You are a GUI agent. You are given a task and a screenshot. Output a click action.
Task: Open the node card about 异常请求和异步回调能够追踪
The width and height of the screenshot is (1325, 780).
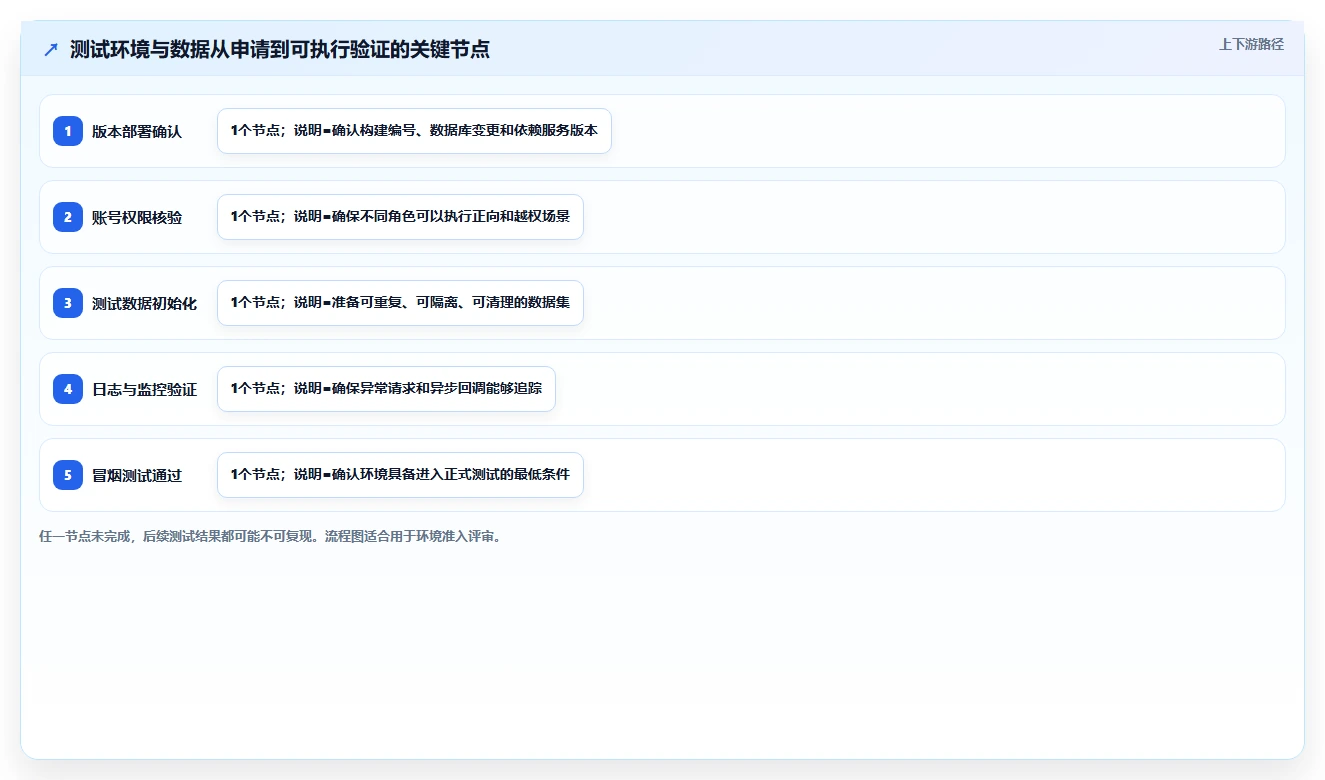[386, 389]
